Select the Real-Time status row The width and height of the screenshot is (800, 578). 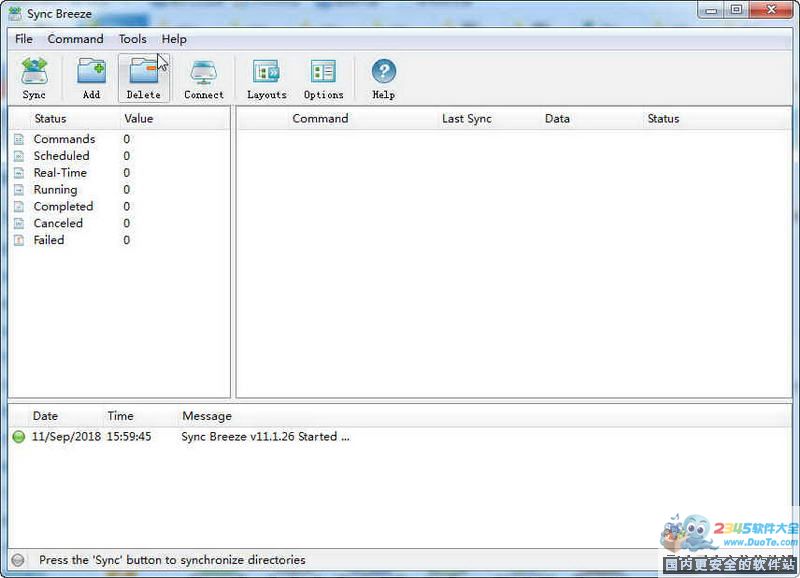click(119, 172)
